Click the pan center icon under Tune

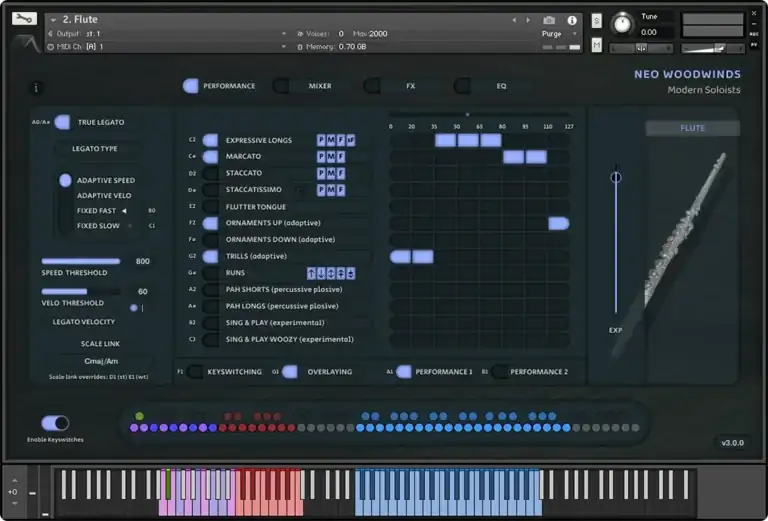[641, 48]
